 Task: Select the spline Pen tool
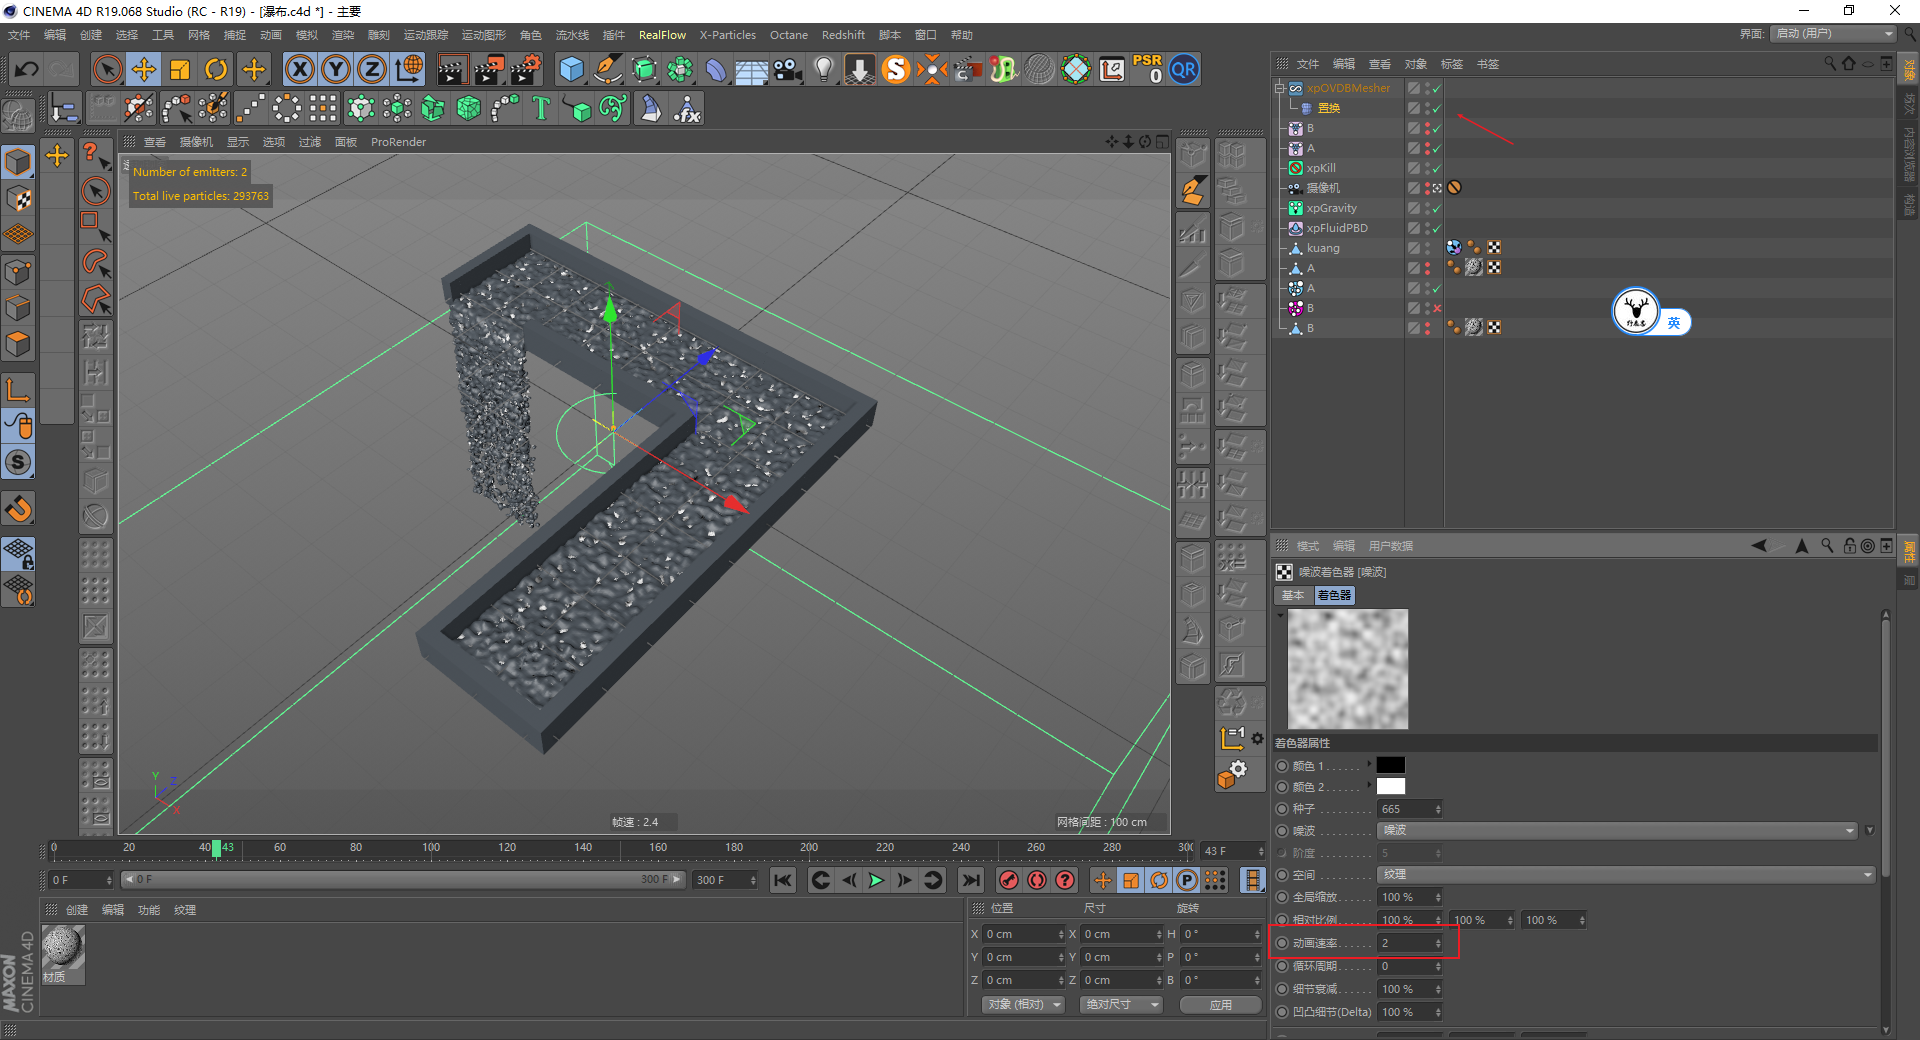point(607,69)
